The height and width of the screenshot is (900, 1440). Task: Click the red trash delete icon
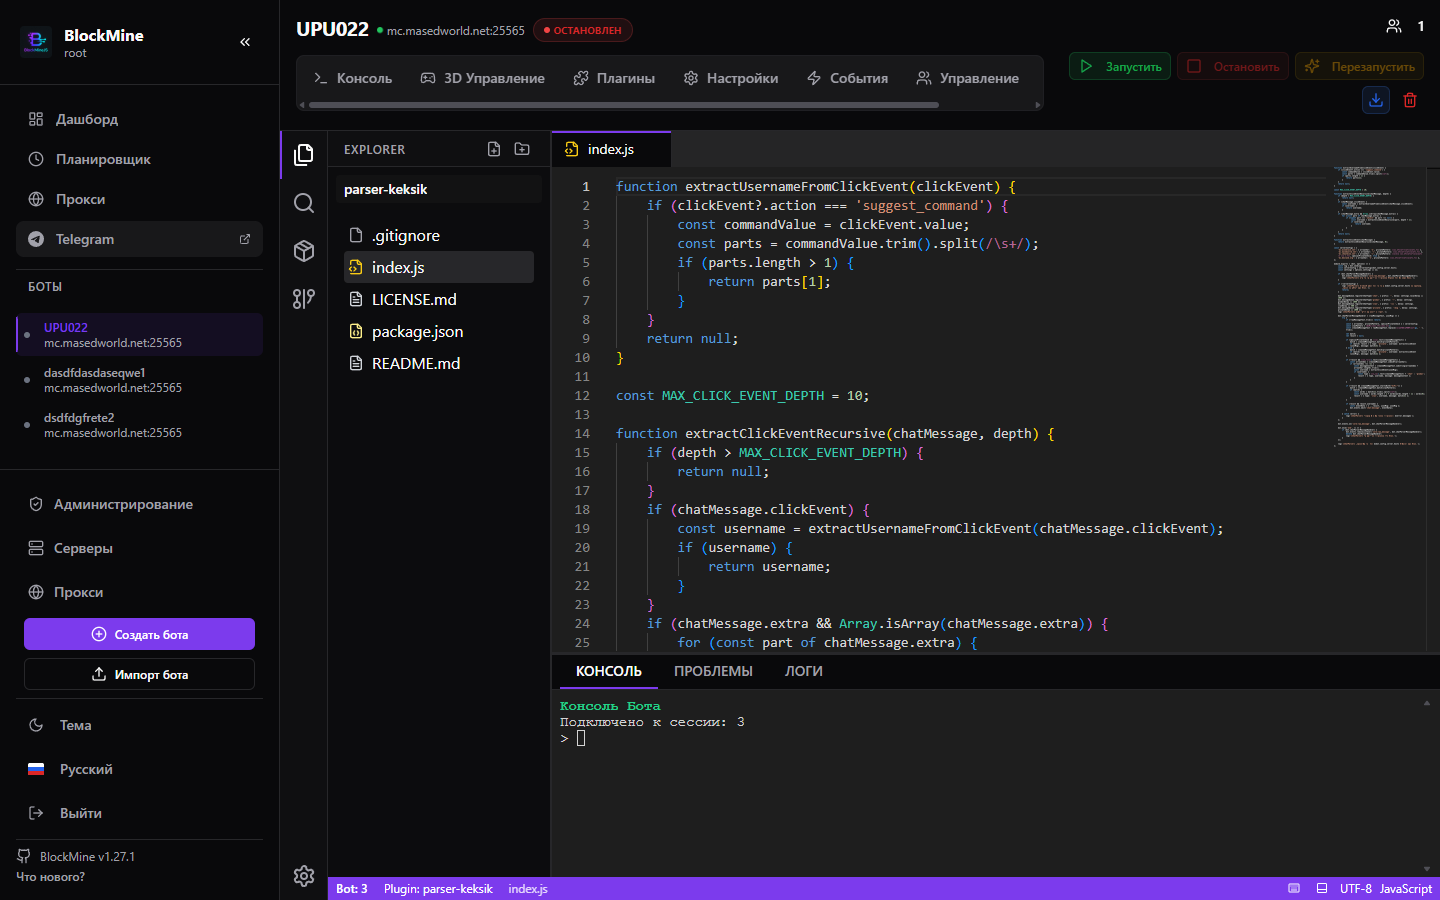1410,100
